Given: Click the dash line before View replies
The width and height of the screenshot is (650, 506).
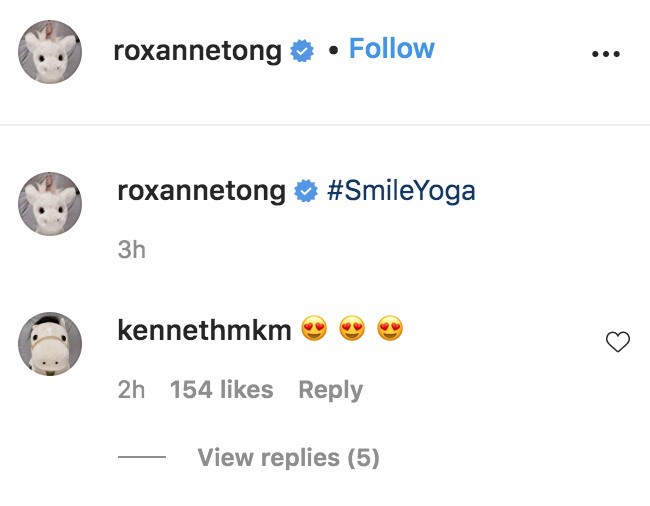Looking at the screenshot, I should 141,458.
